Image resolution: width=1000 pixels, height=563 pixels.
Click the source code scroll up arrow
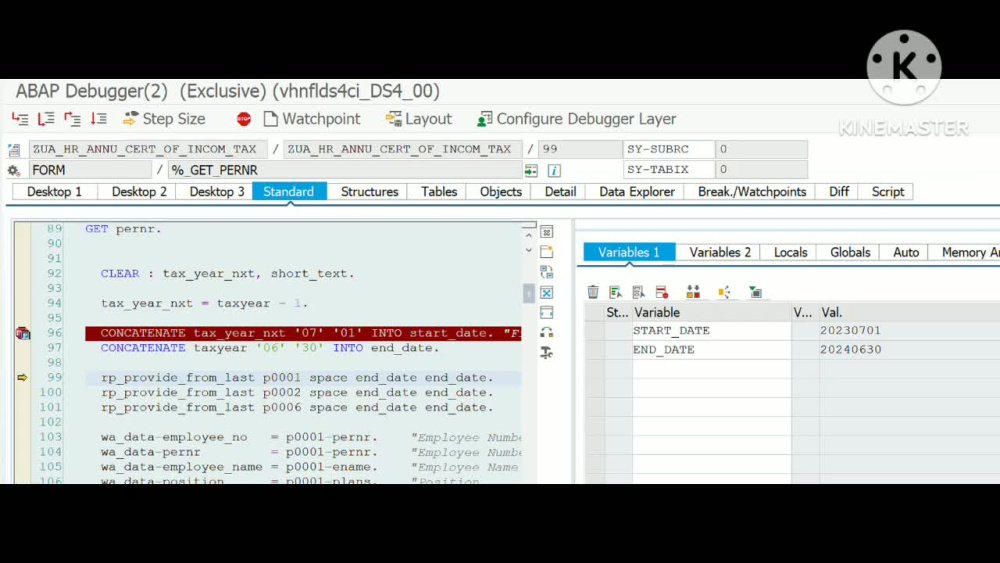(x=529, y=235)
